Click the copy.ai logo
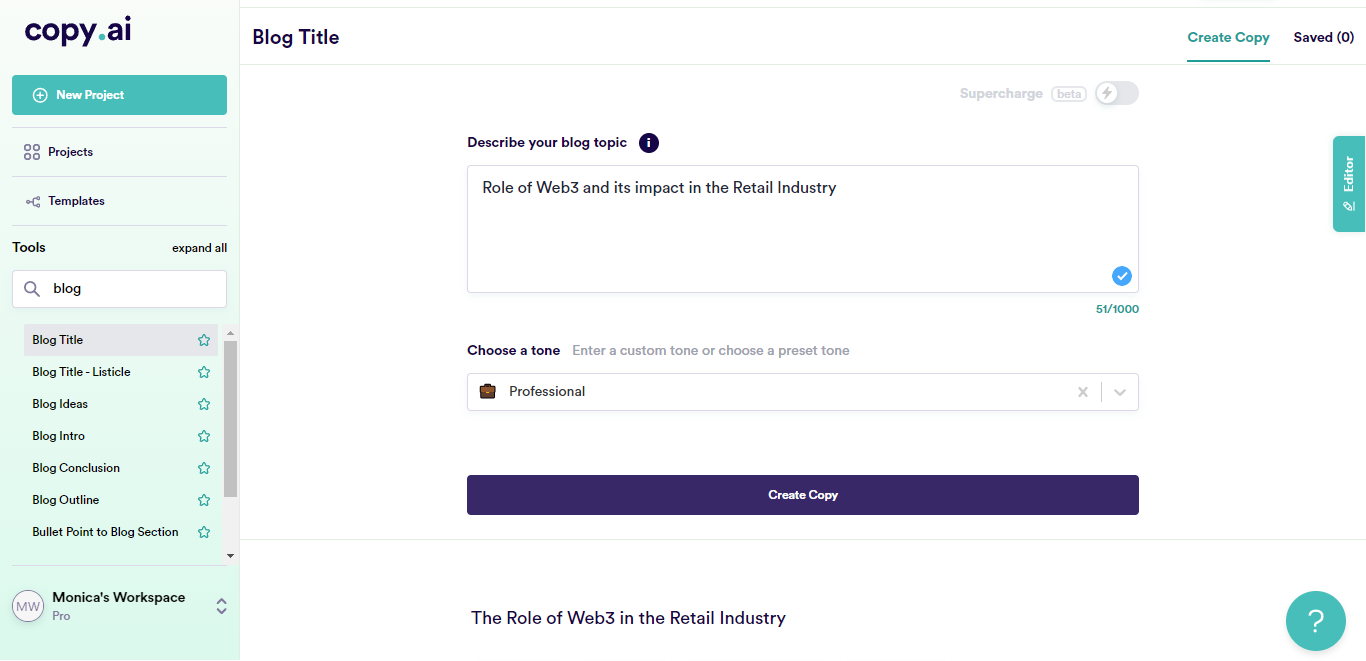The width and height of the screenshot is (1366, 661). (78, 32)
